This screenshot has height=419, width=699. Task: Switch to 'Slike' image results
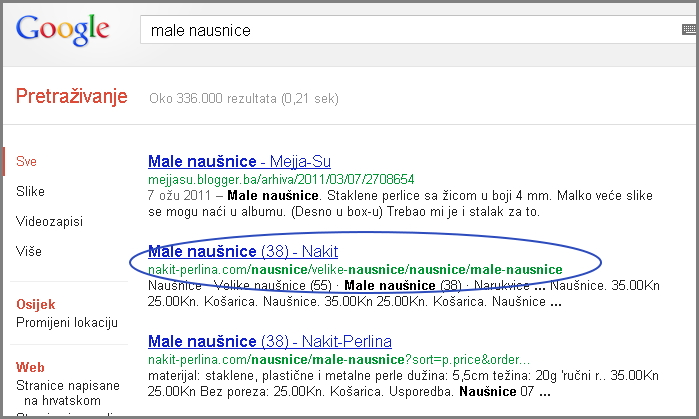(x=30, y=191)
